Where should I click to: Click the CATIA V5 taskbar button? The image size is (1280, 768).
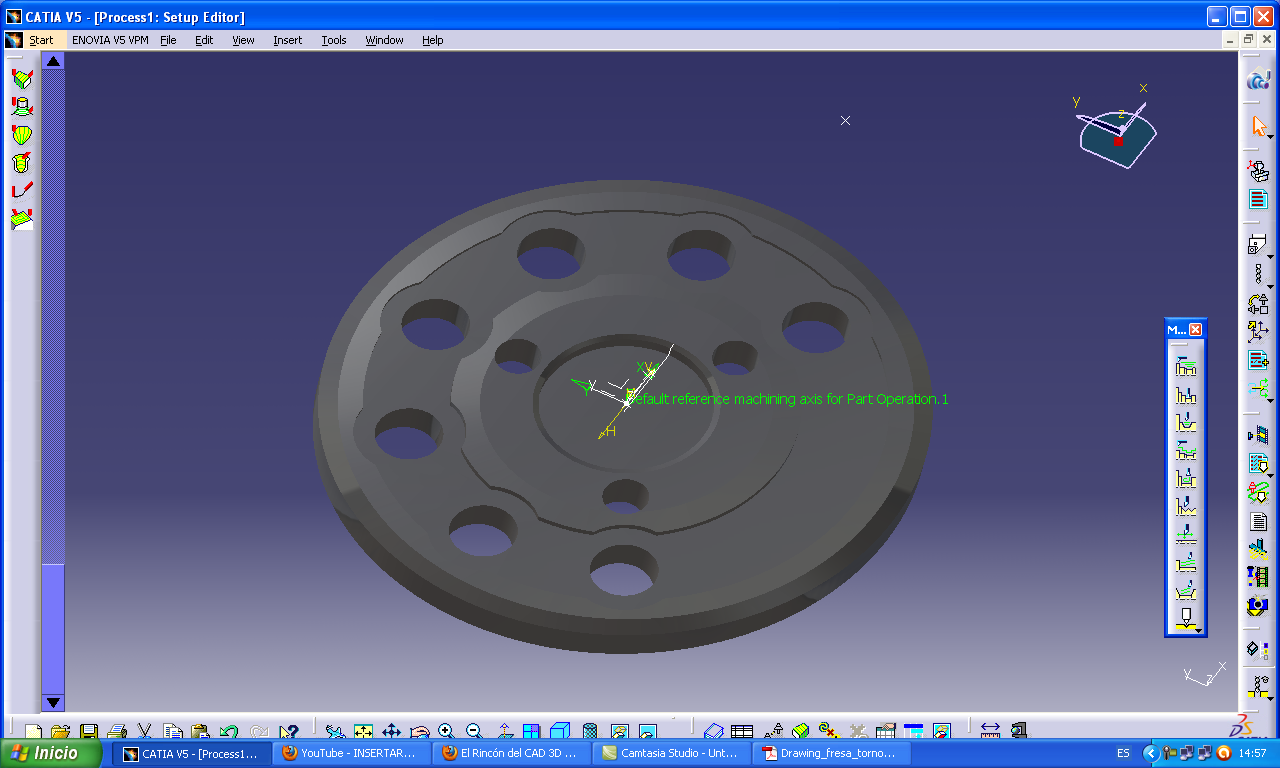(x=191, y=754)
